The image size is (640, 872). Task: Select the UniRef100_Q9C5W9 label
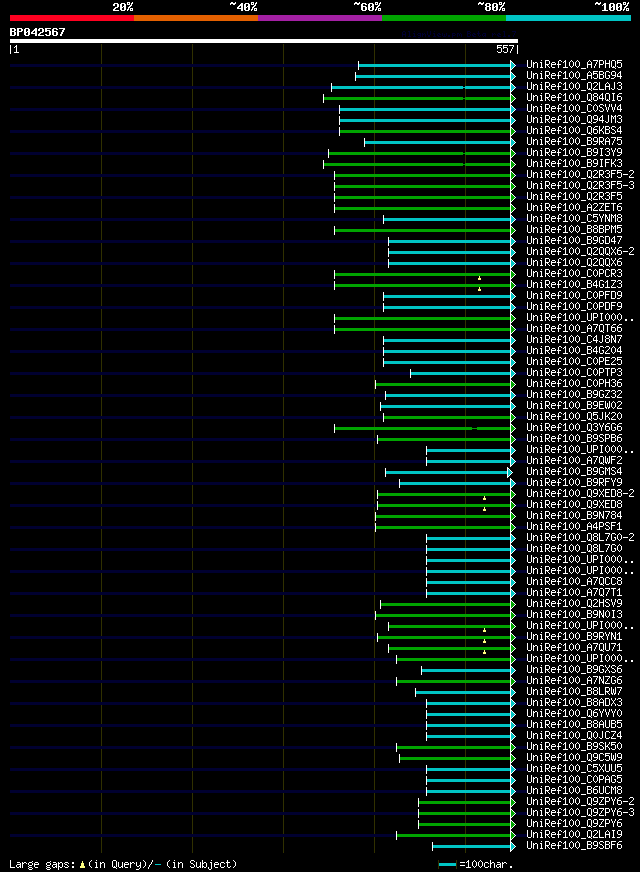point(574,758)
